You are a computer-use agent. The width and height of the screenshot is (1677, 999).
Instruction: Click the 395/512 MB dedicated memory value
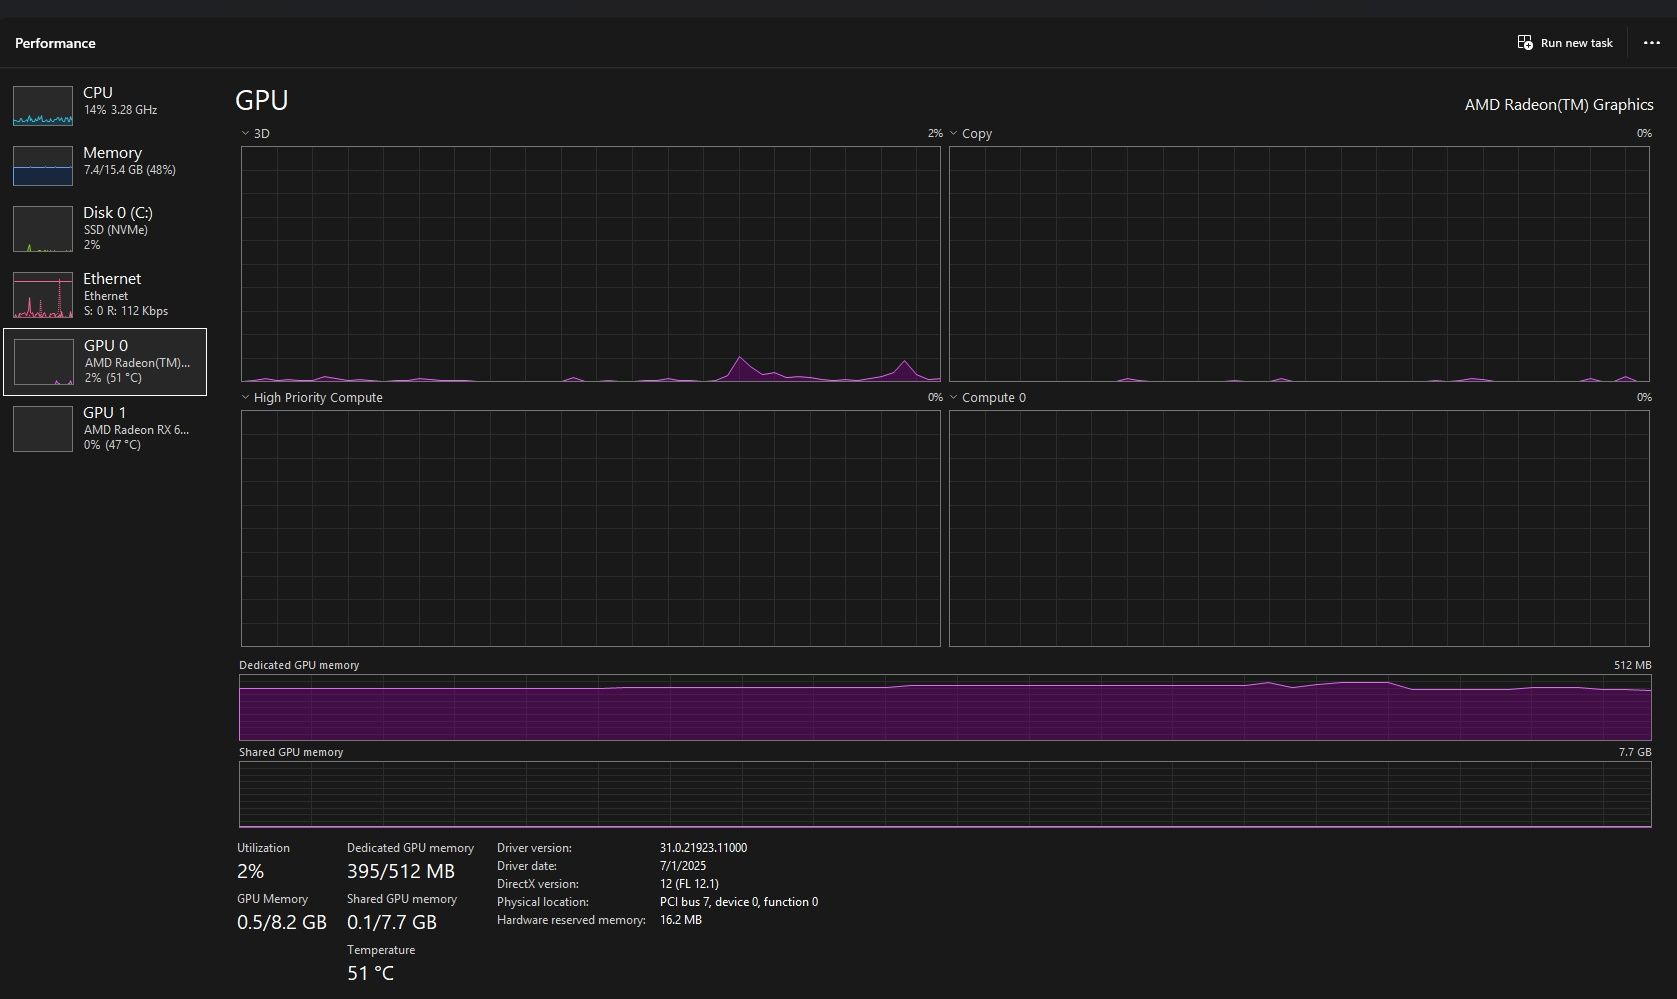(401, 871)
